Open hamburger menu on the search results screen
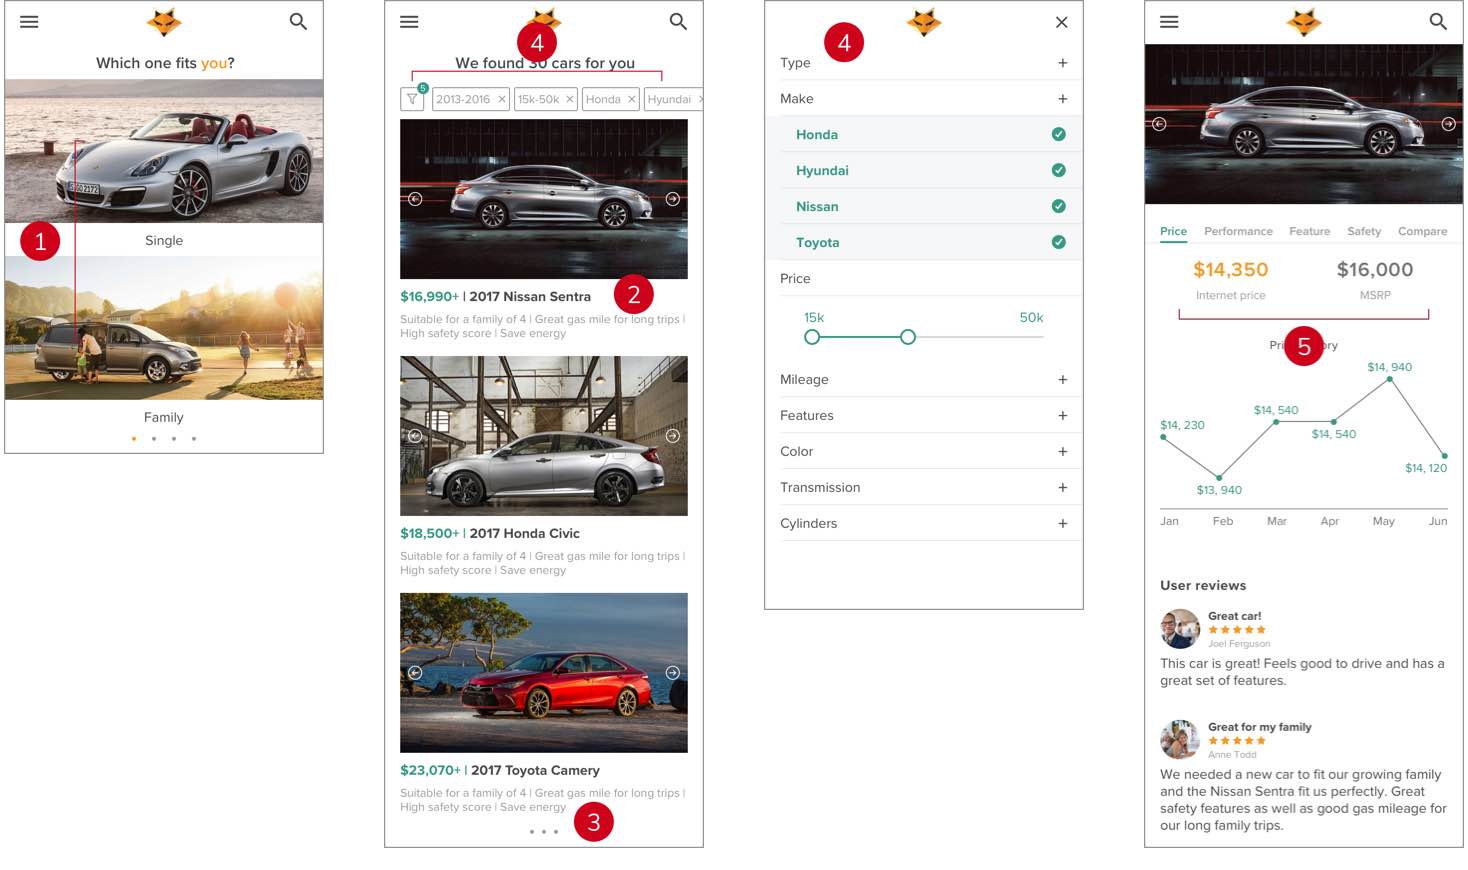 pyautogui.click(x=409, y=21)
